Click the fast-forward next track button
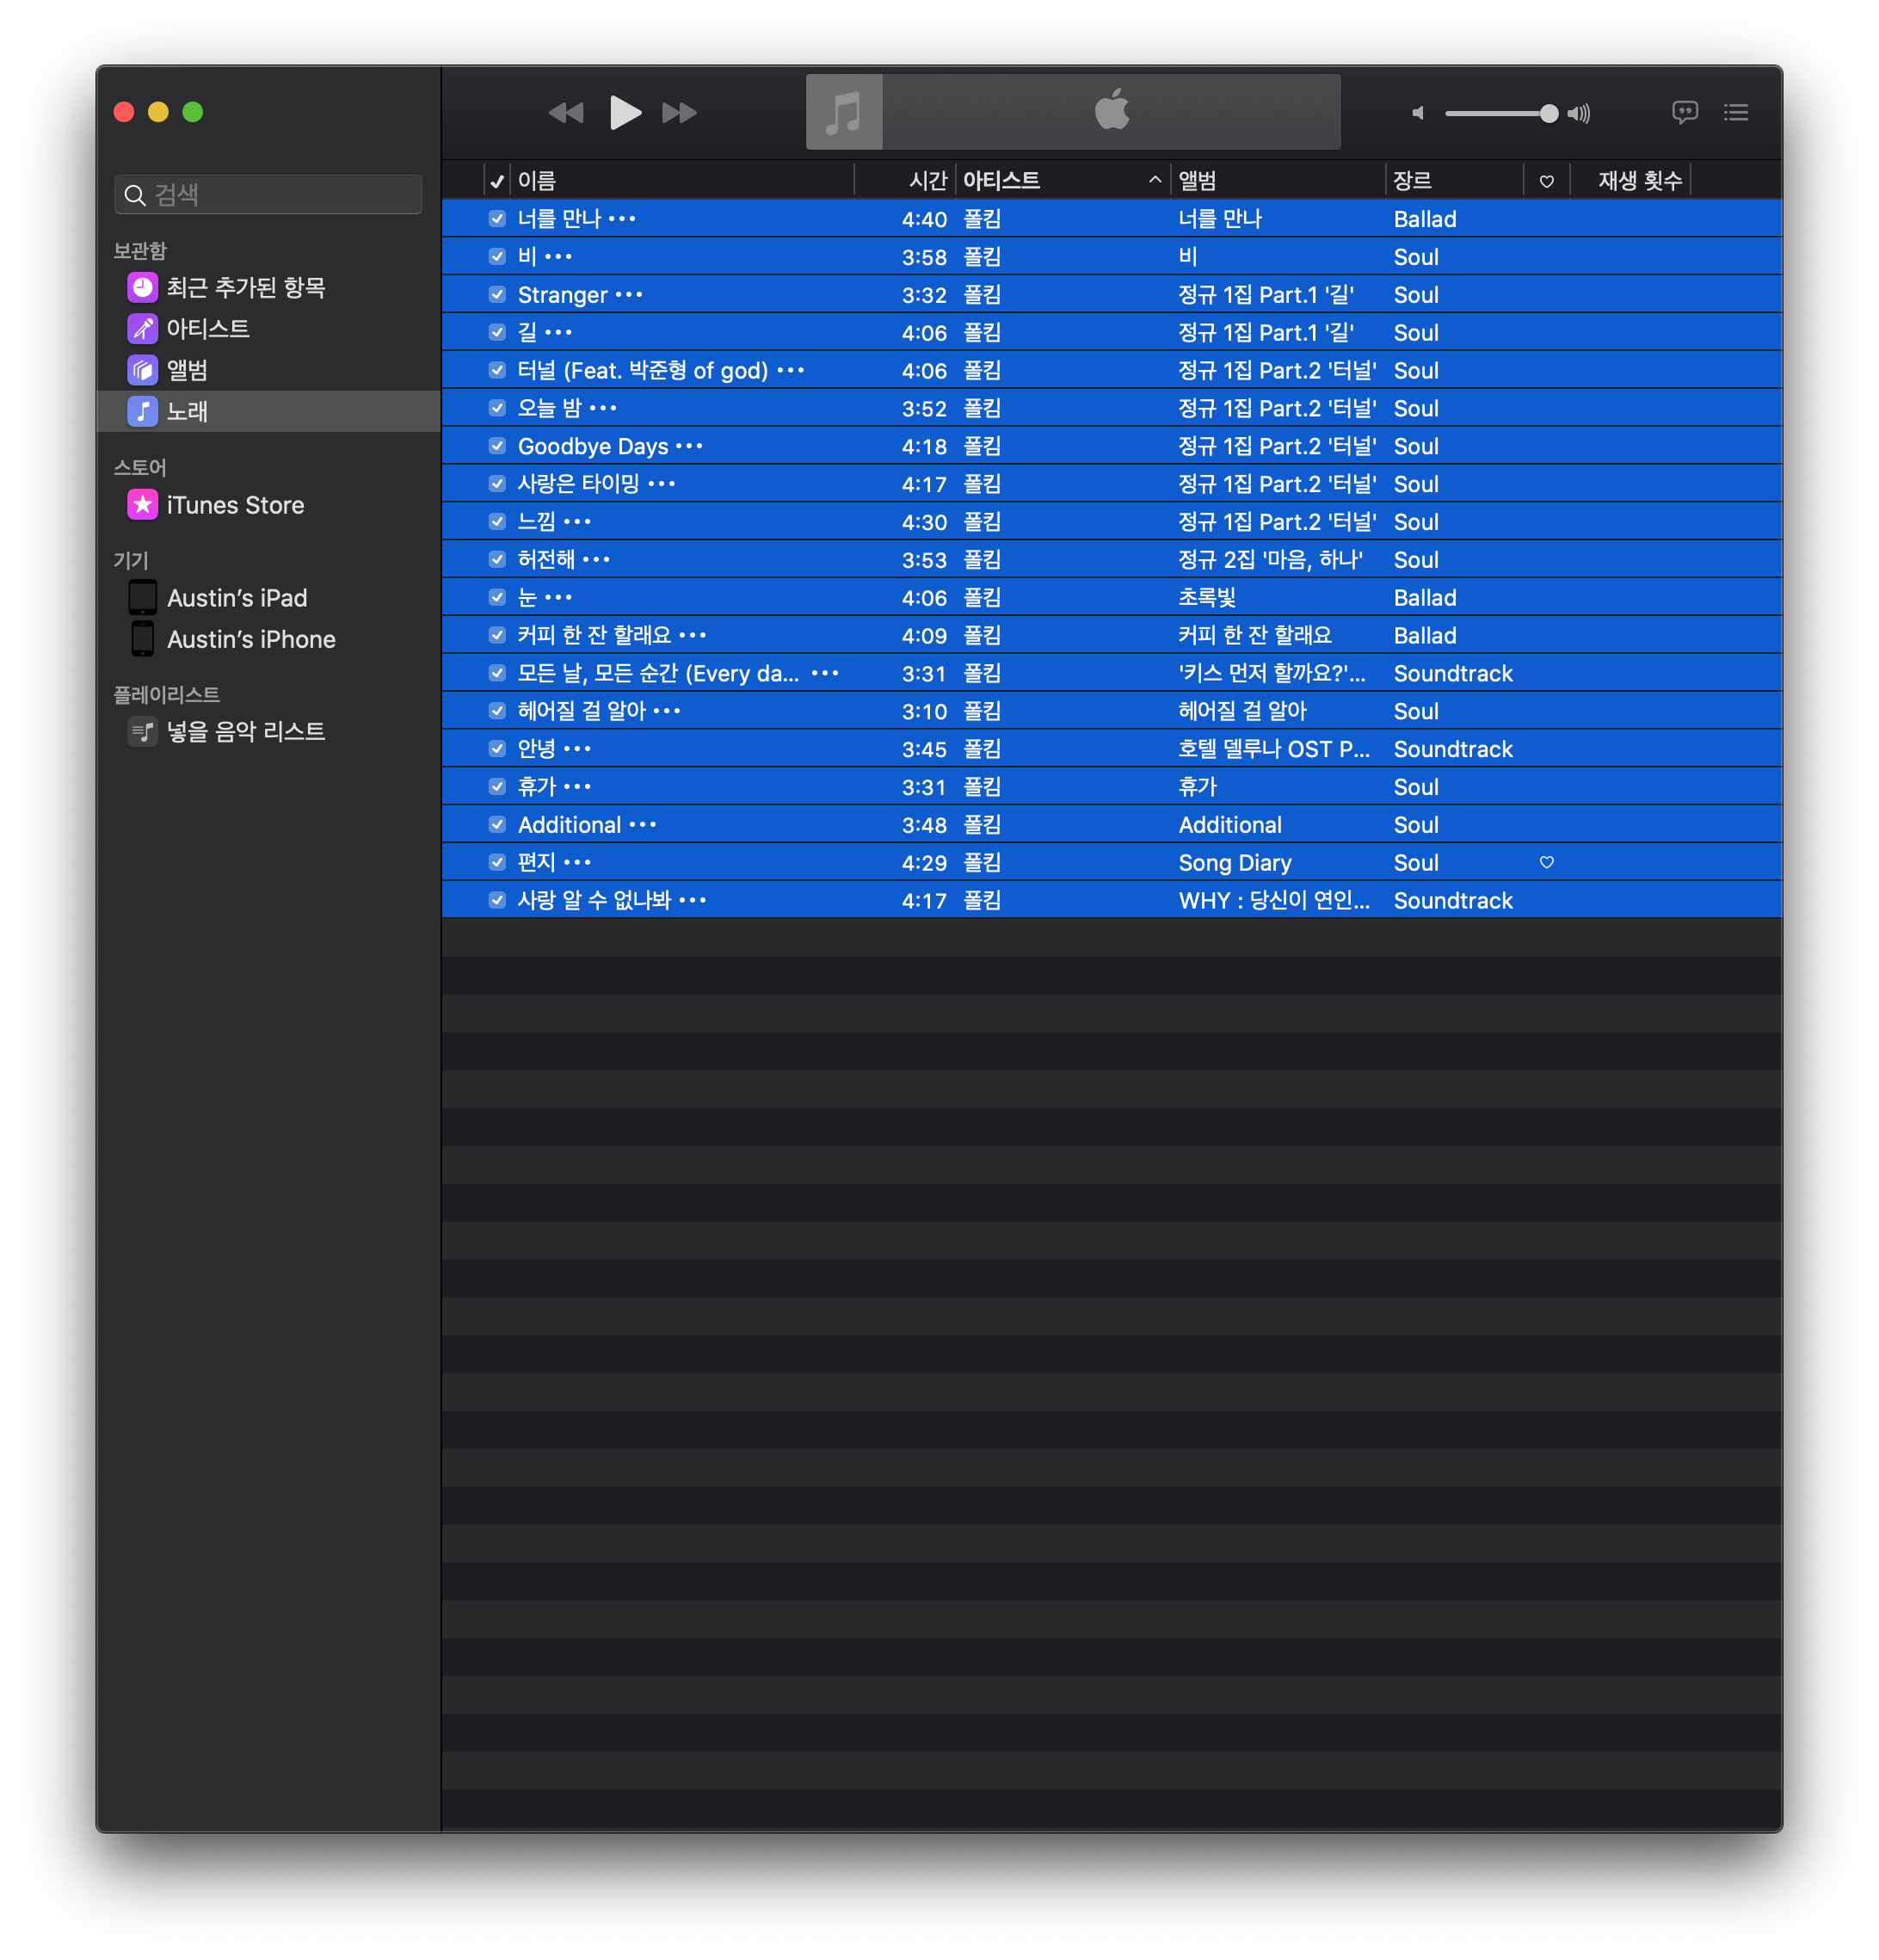 point(680,113)
